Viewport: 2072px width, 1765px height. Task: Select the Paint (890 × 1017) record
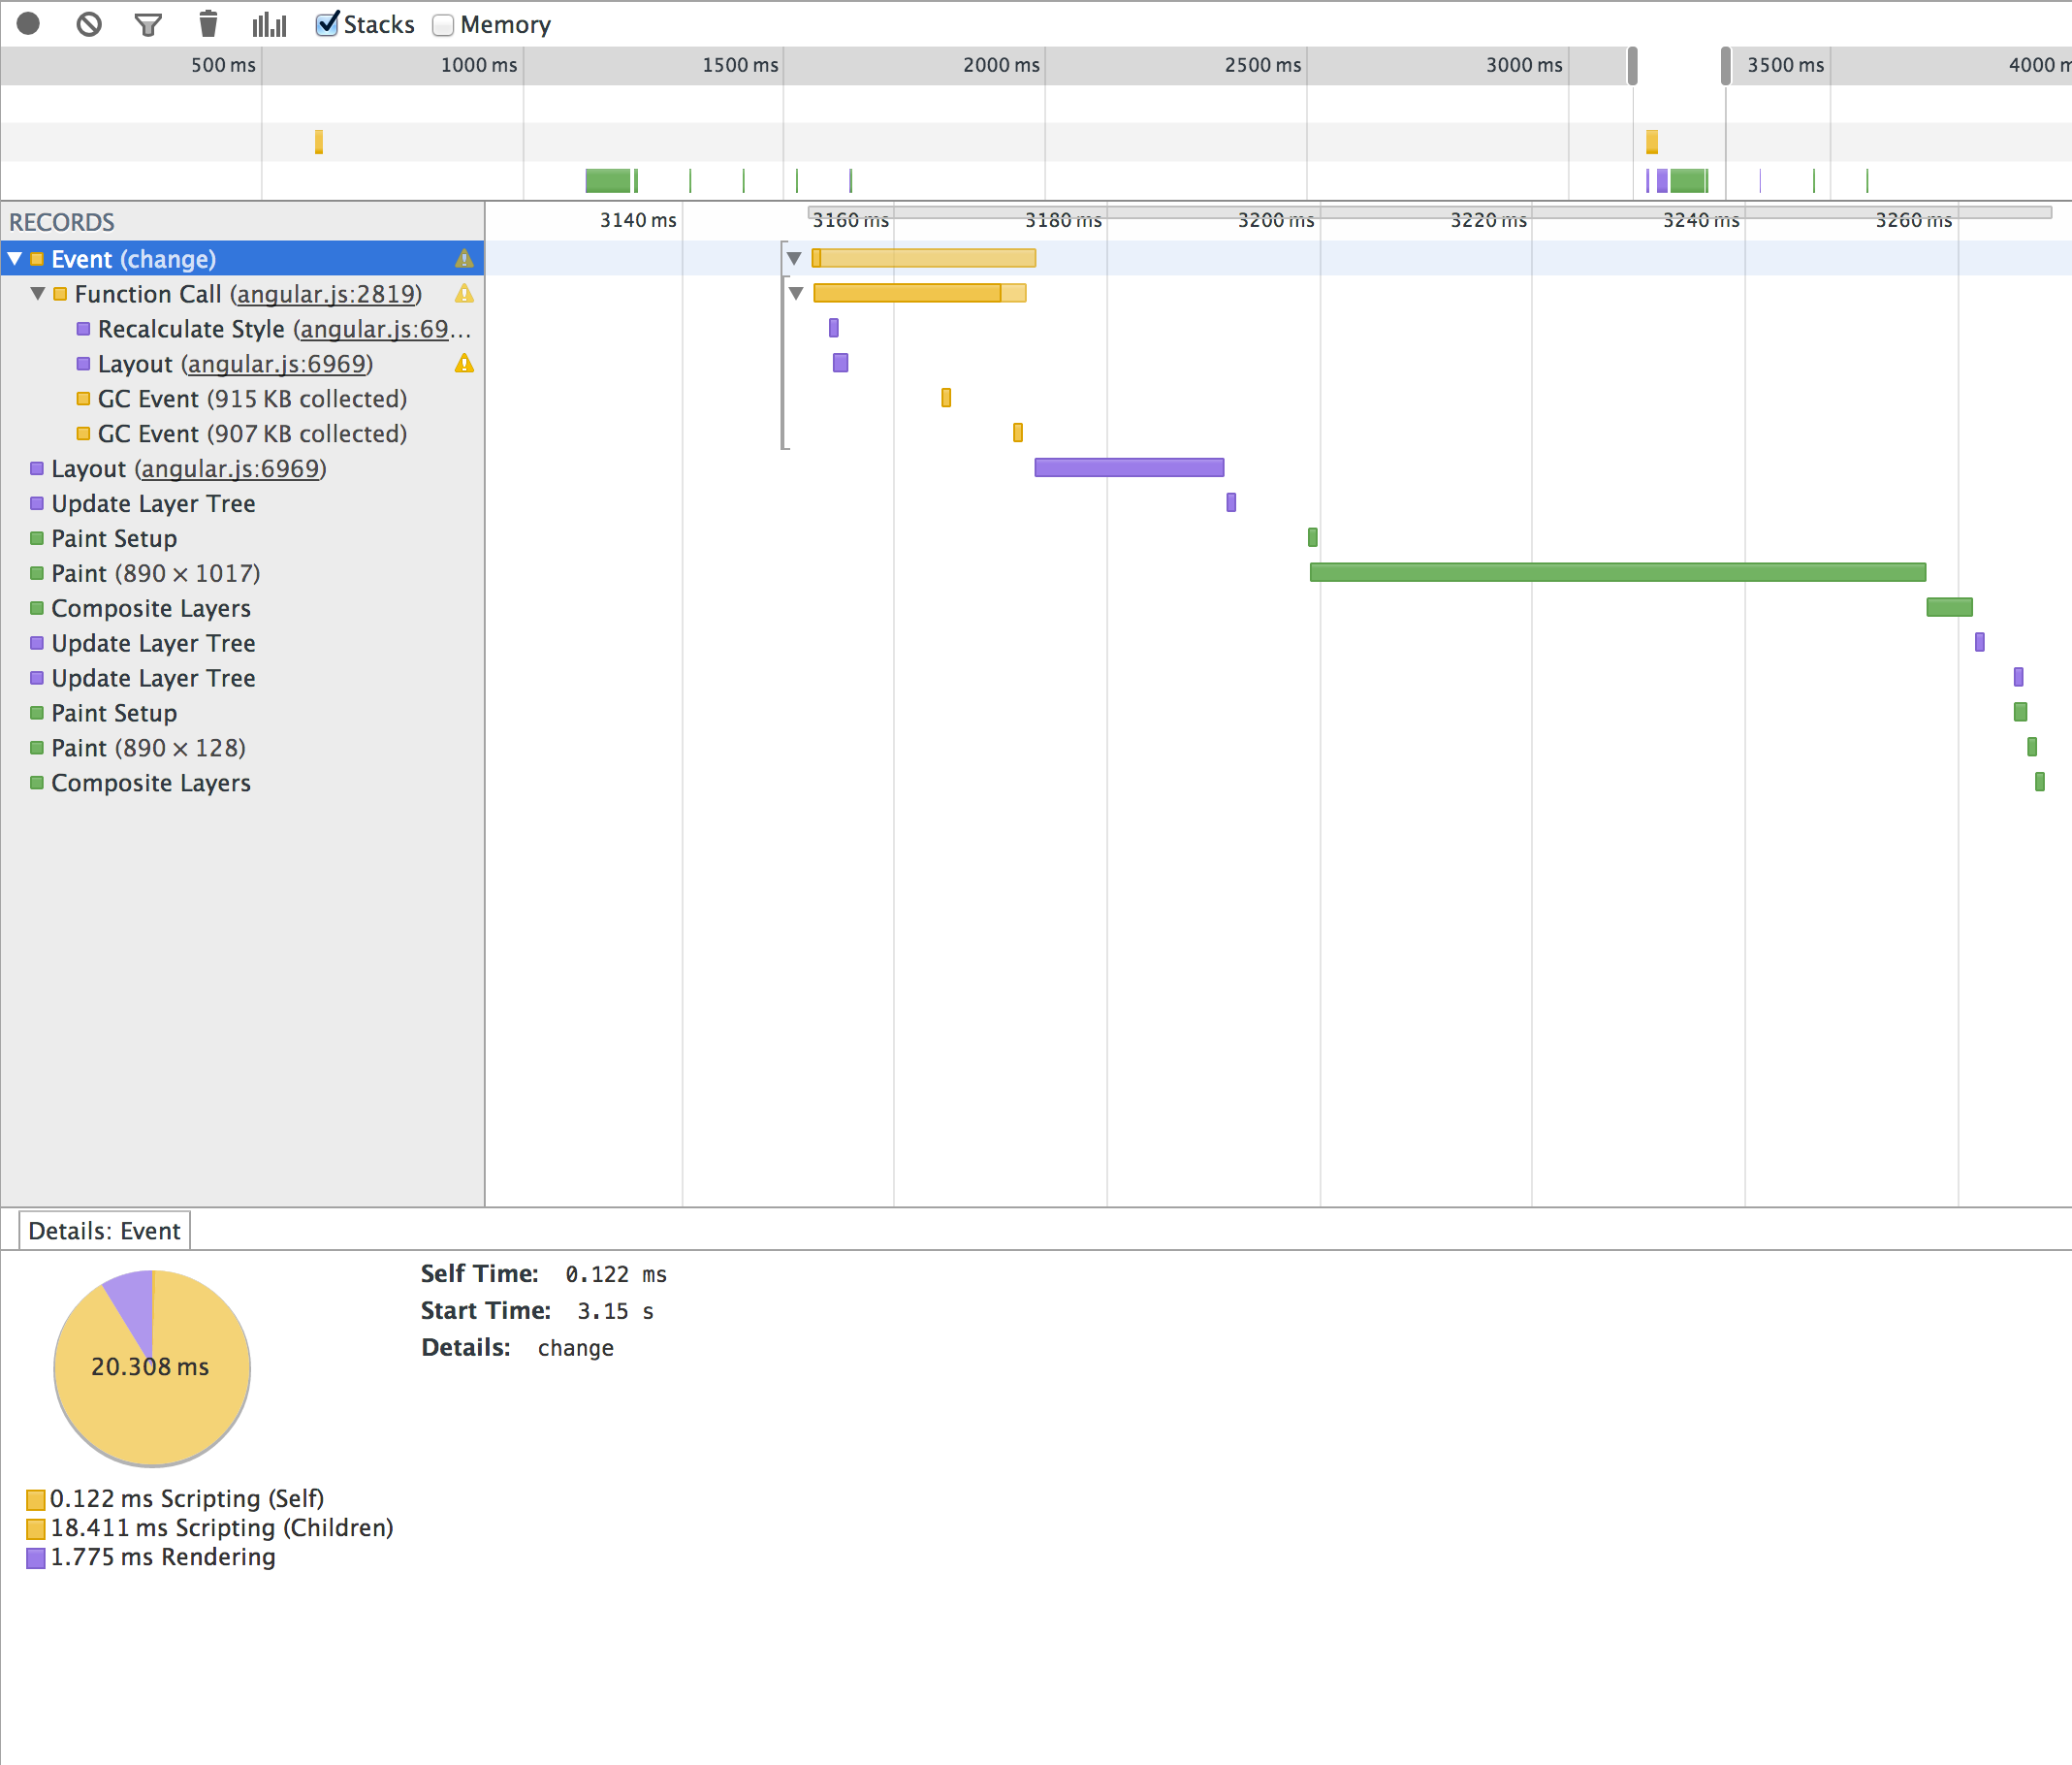pyautogui.click(x=155, y=574)
